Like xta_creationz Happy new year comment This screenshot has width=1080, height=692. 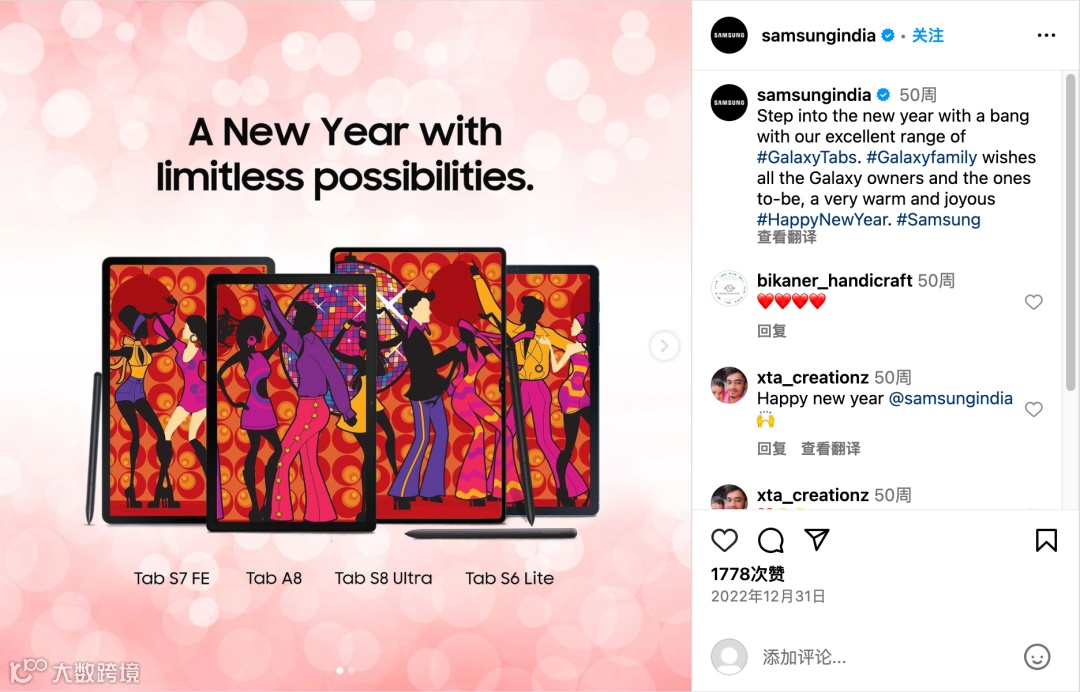coord(1033,409)
